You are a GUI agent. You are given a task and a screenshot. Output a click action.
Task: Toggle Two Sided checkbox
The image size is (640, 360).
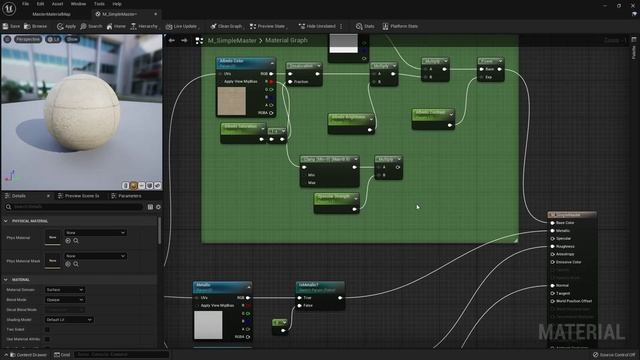(47, 329)
